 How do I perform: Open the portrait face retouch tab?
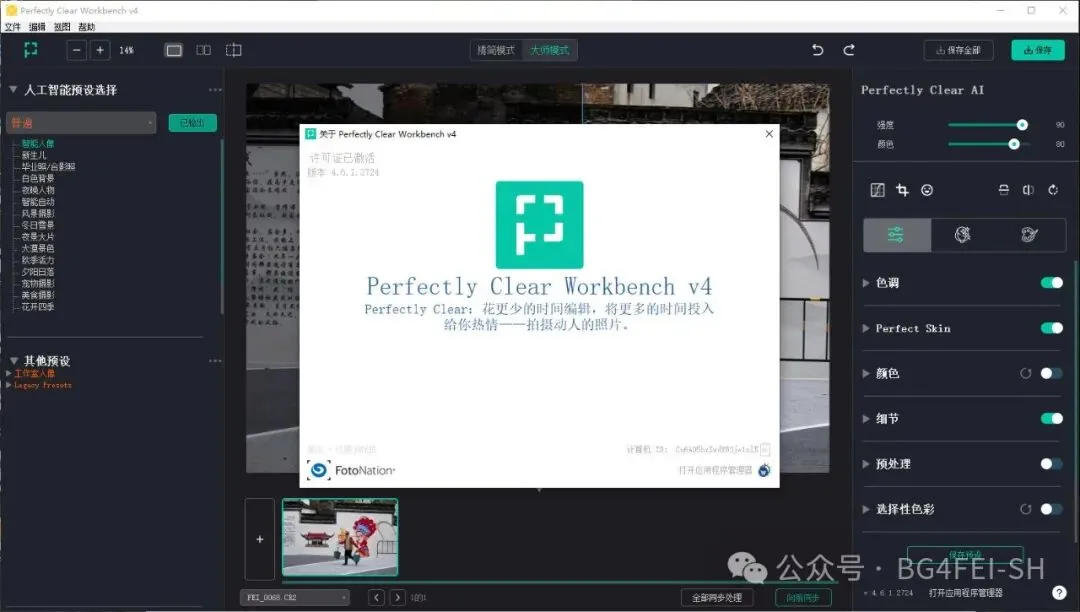[x=963, y=235]
